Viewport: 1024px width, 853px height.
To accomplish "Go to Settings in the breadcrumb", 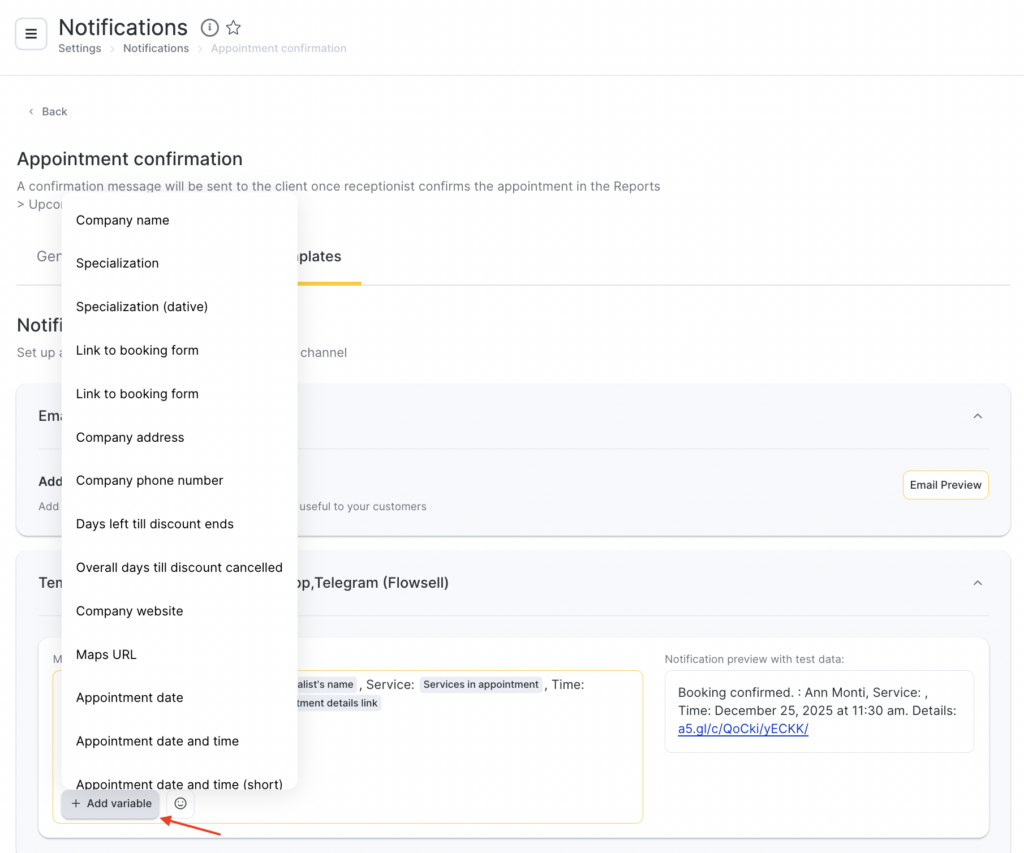I will pos(79,48).
